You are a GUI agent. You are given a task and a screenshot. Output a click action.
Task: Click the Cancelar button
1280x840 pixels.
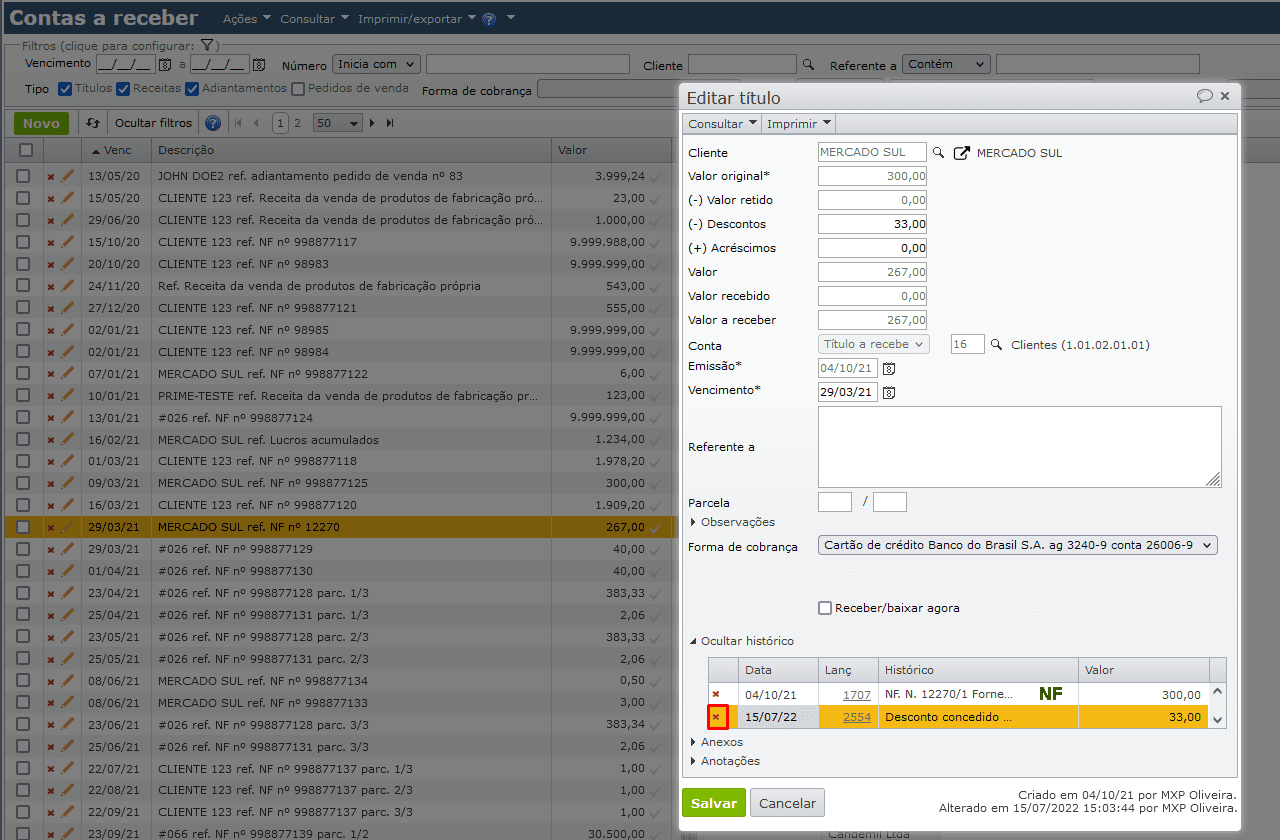point(788,803)
